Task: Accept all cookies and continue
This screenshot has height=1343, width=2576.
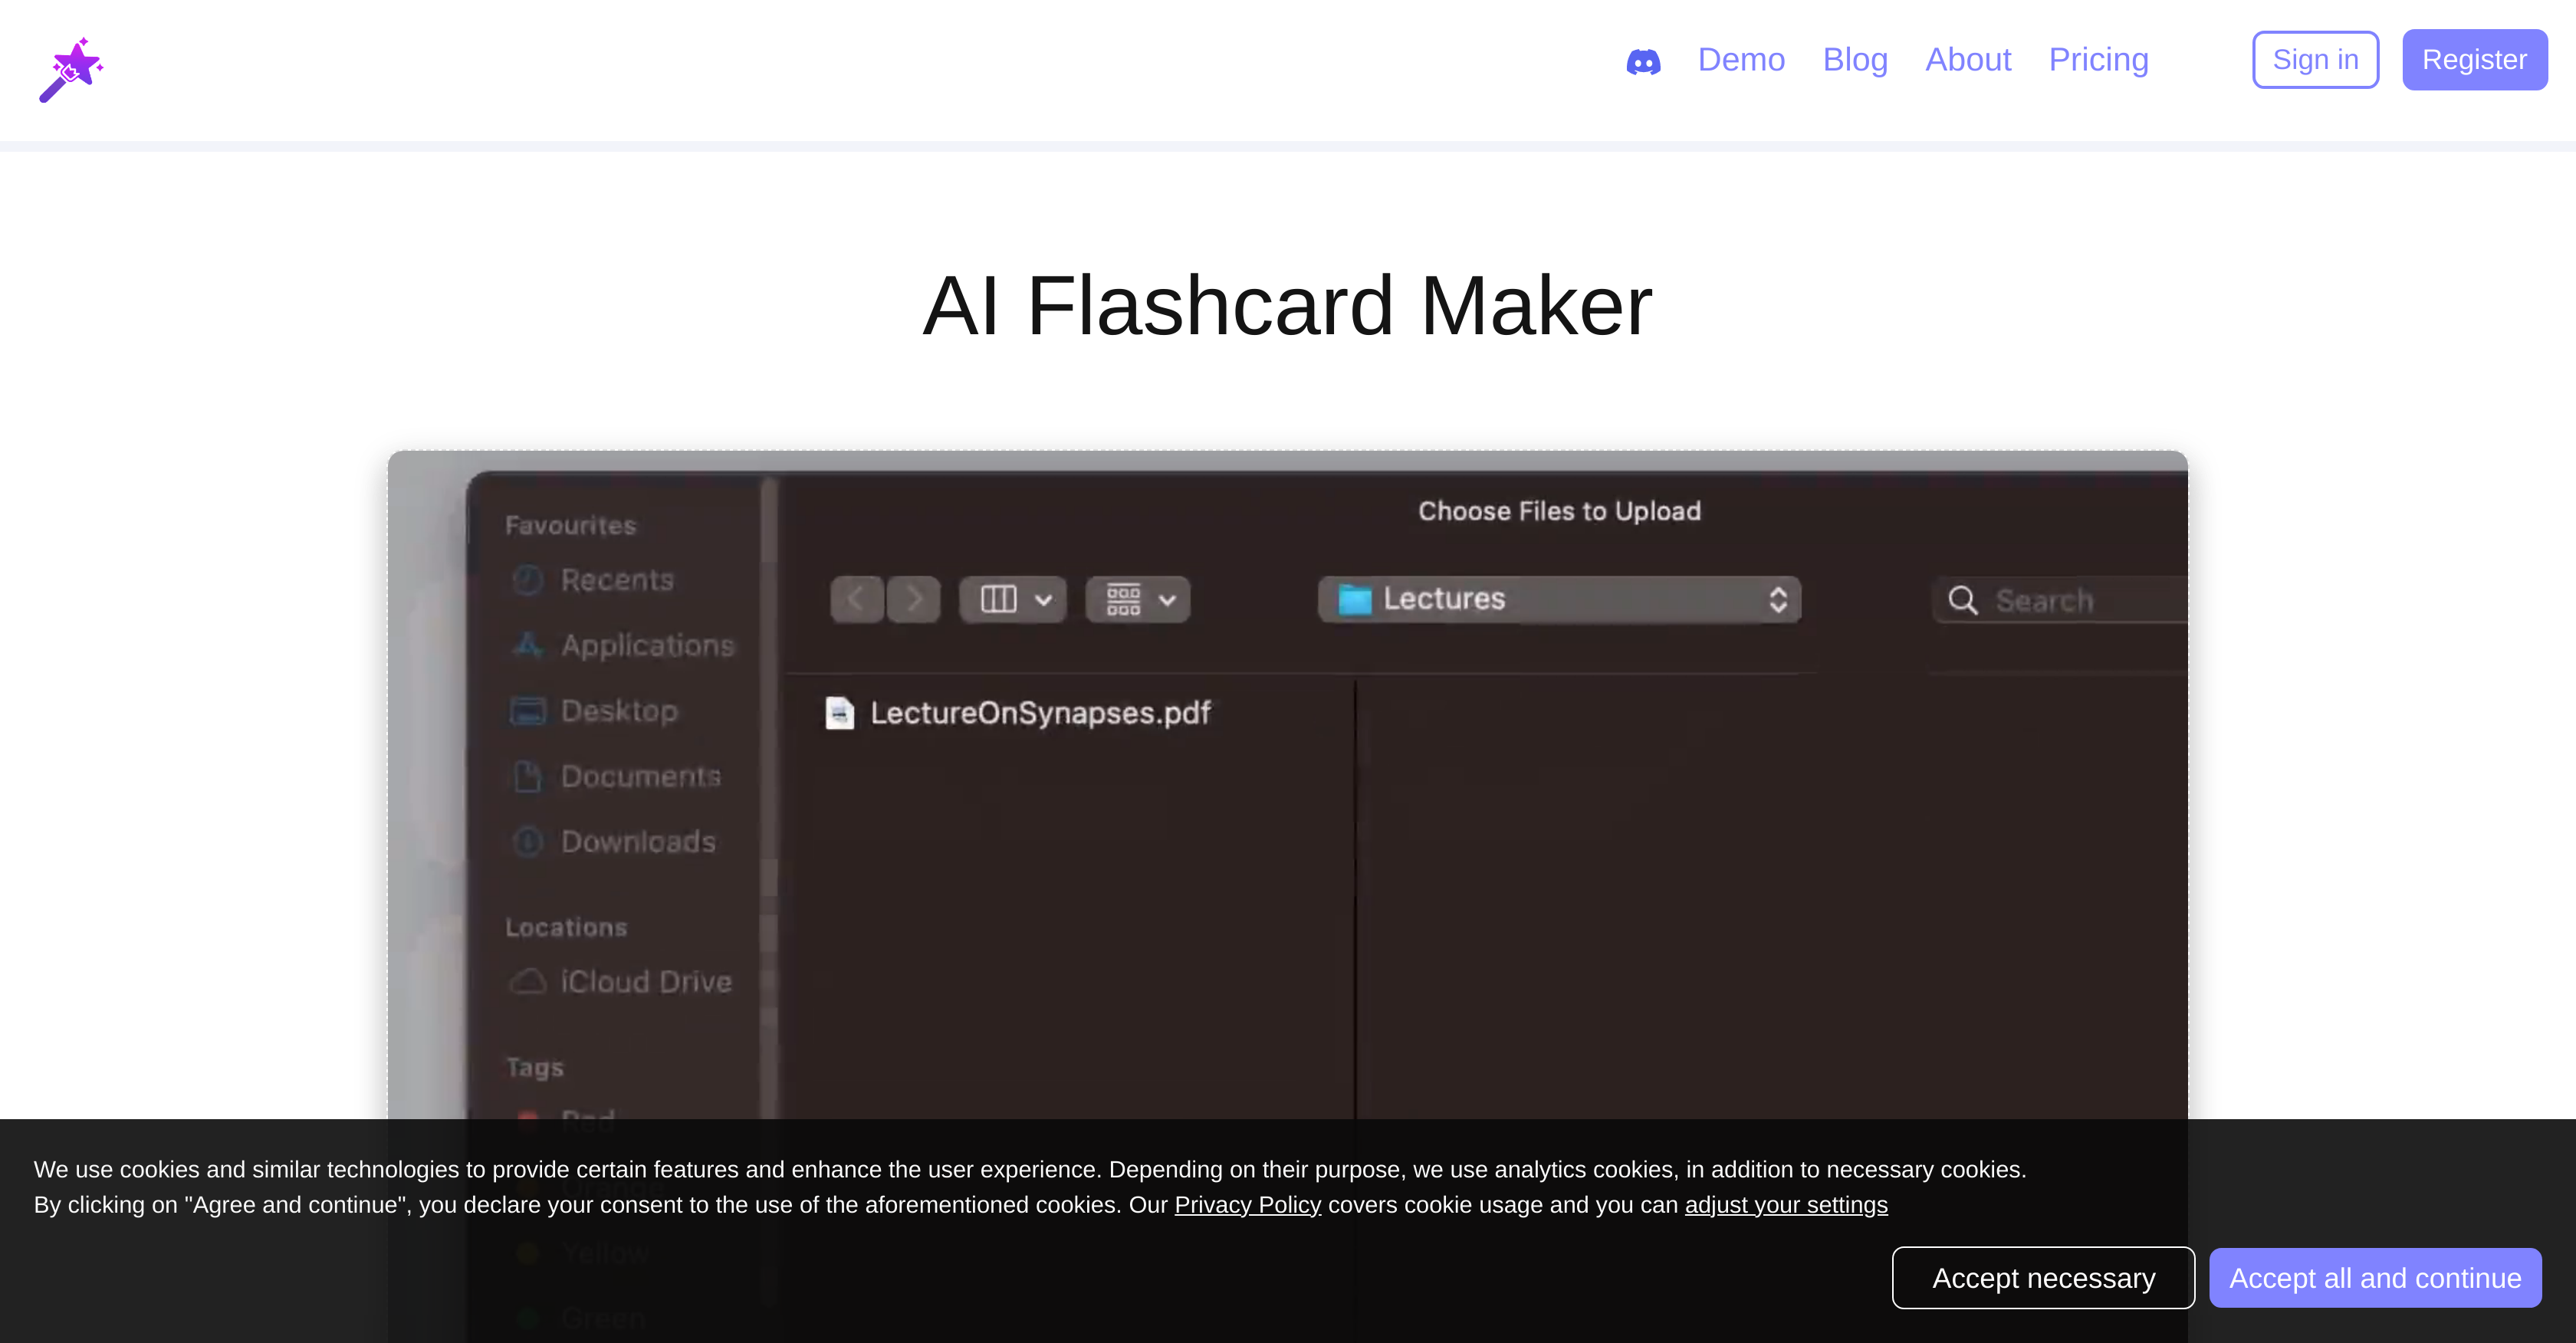Action: (x=2375, y=1277)
